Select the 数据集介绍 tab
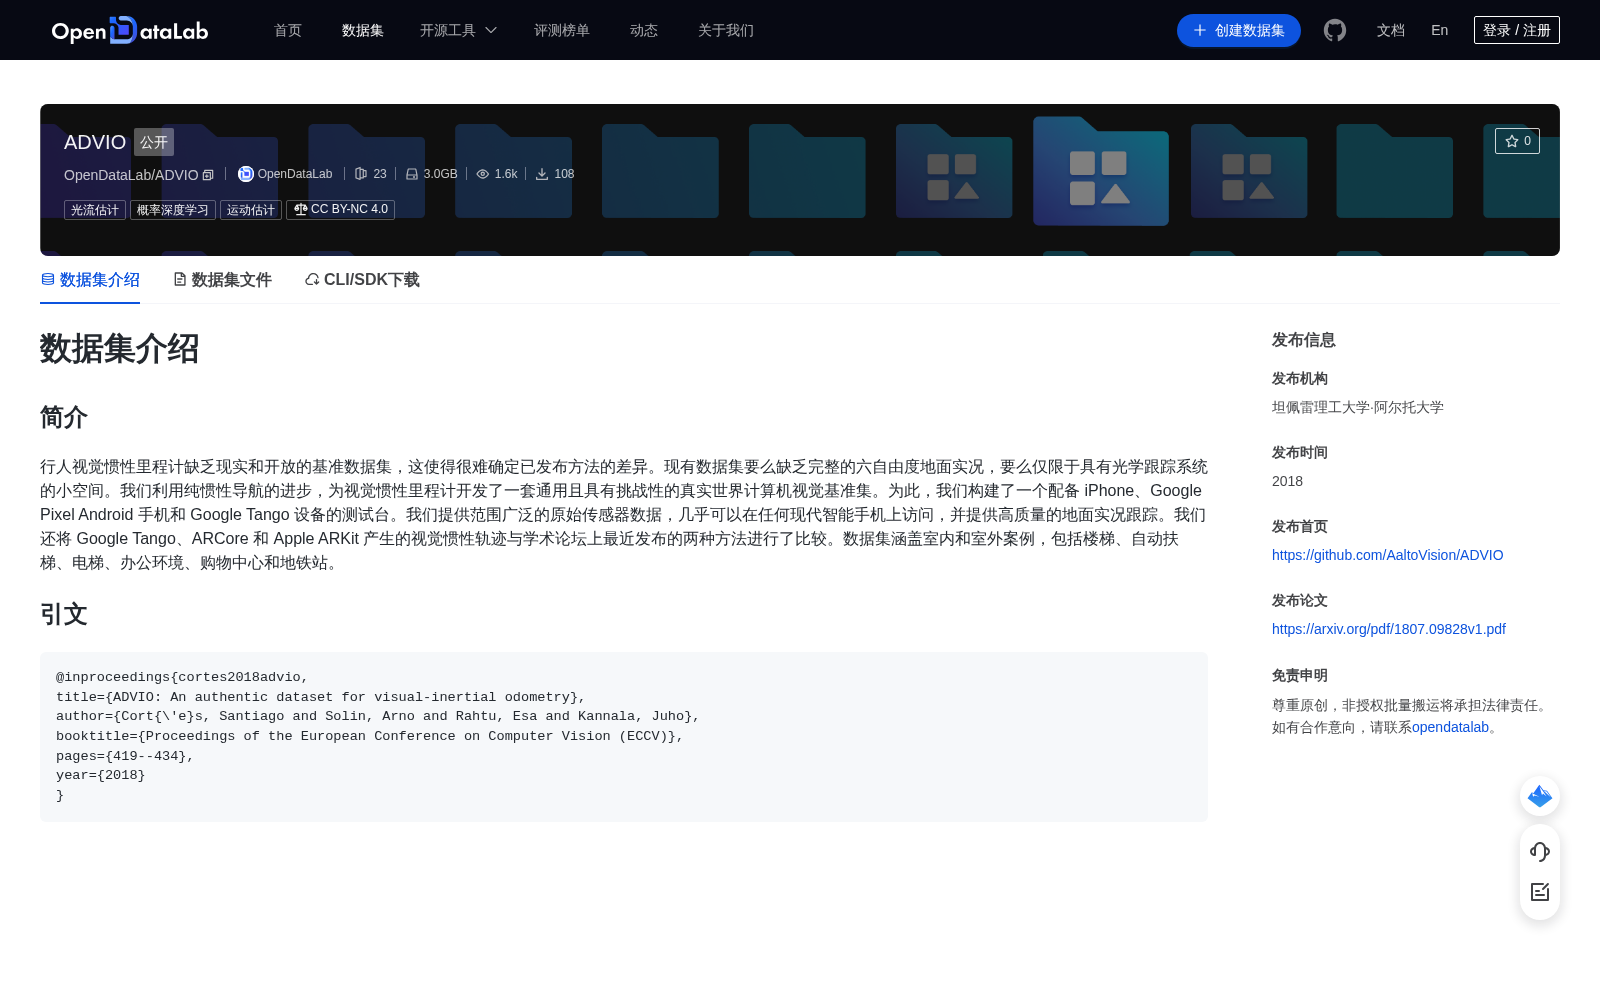This screenshot has width=1600, height=1000. tap(90, 280)
